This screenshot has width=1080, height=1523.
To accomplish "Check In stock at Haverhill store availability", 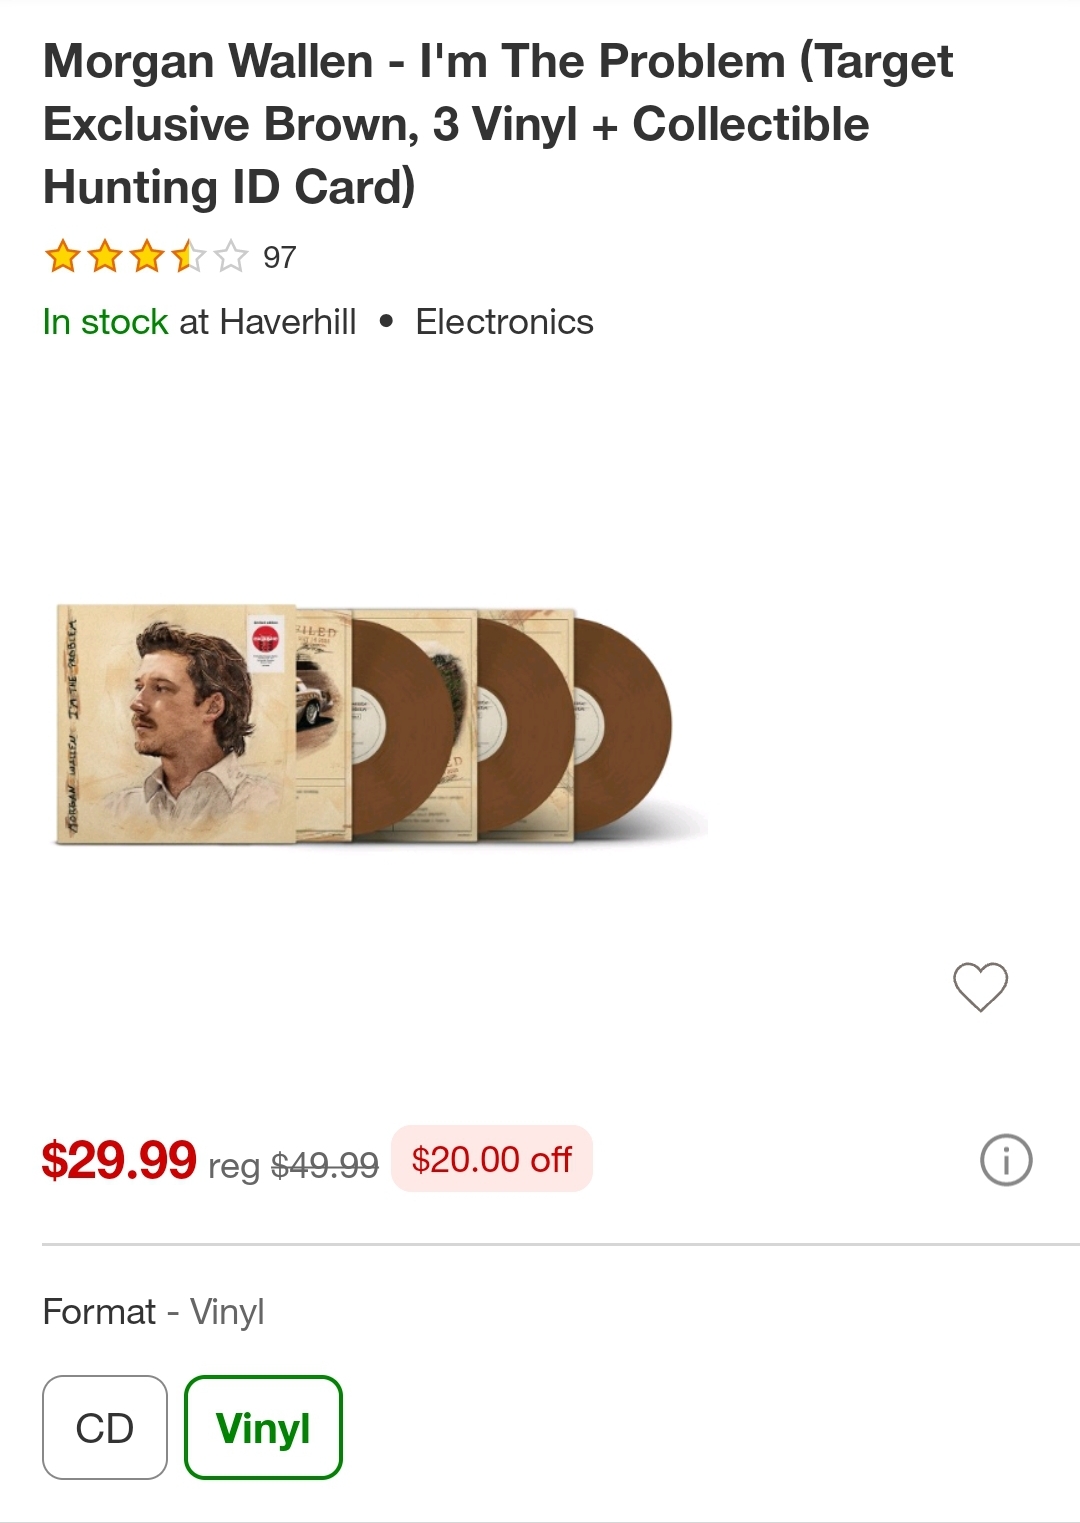I will [199, 322].
